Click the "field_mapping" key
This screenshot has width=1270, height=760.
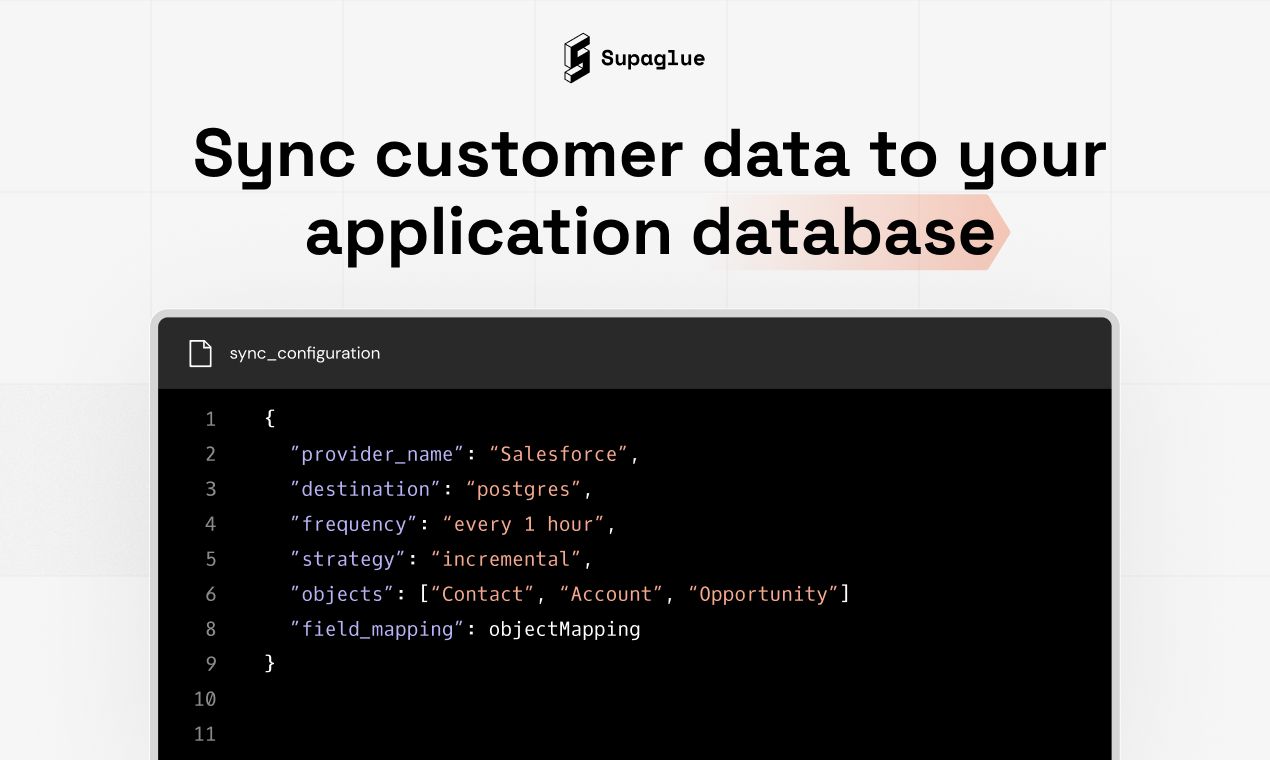coord(377,629)
